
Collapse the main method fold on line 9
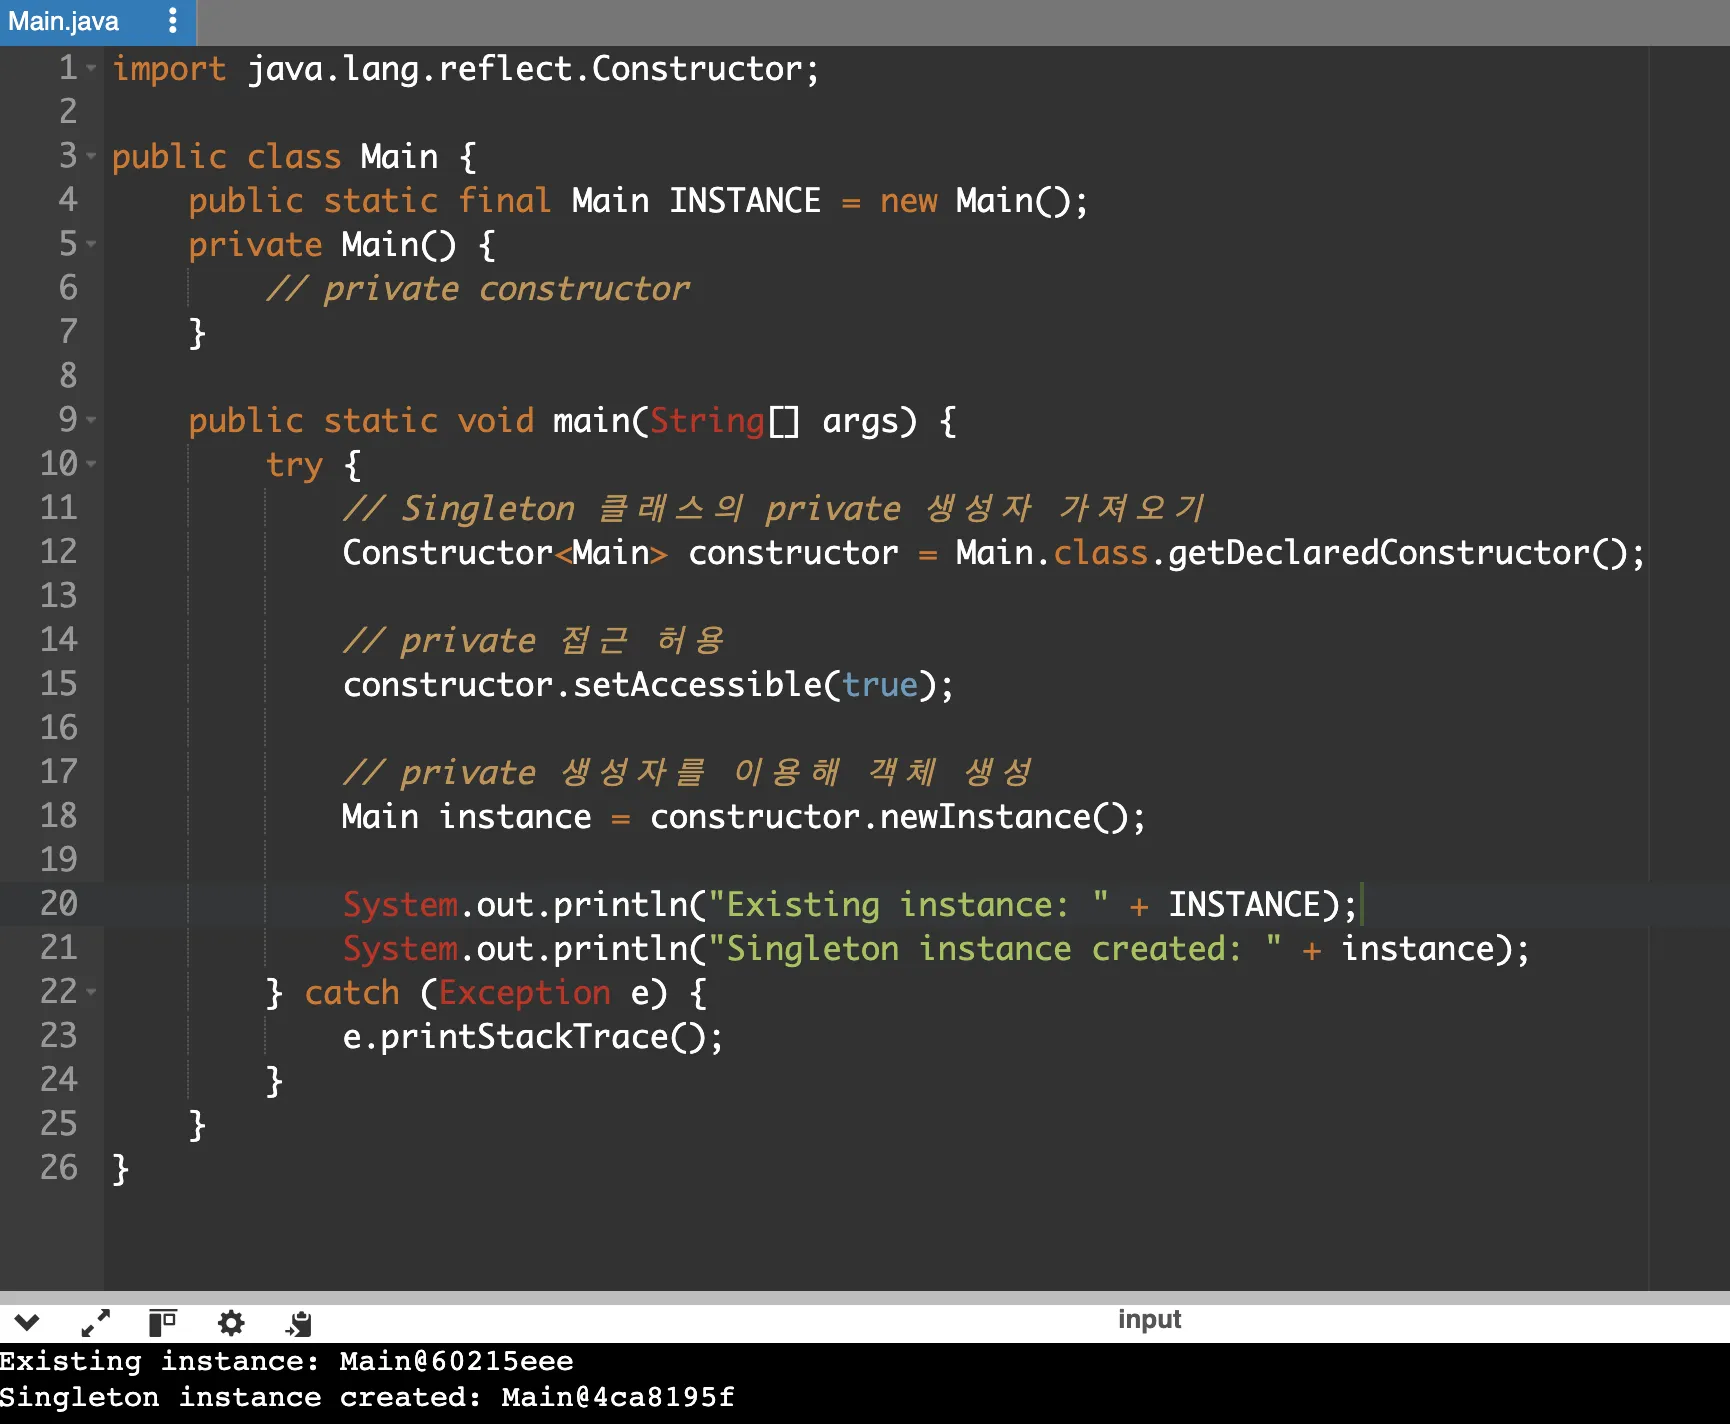[x=91, y=421]
